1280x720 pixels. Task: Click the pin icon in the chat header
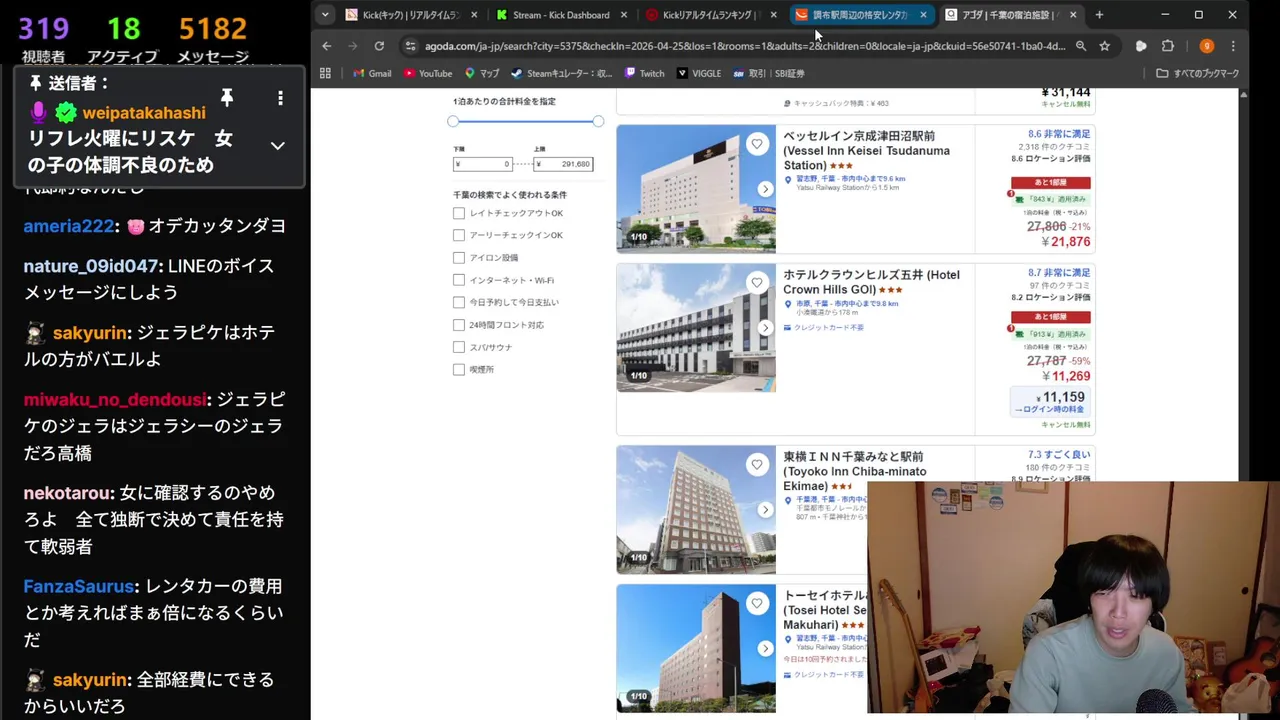(x=227, y=97)
